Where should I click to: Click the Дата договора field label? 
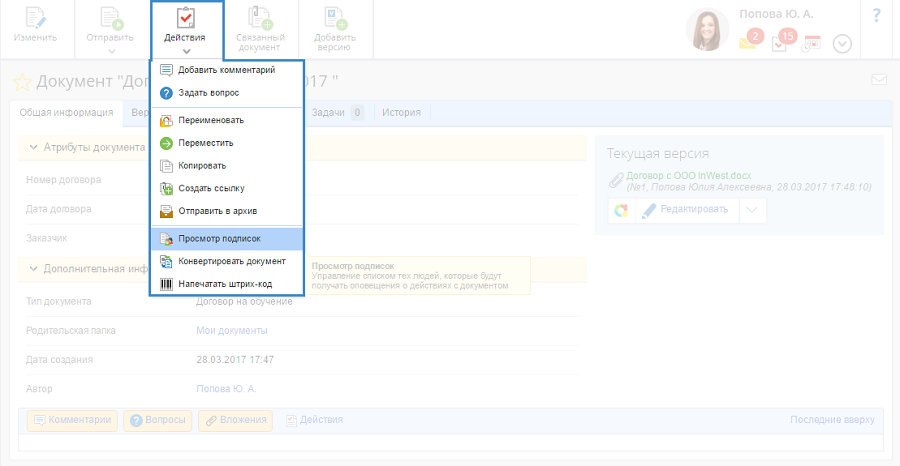(59, 209)
